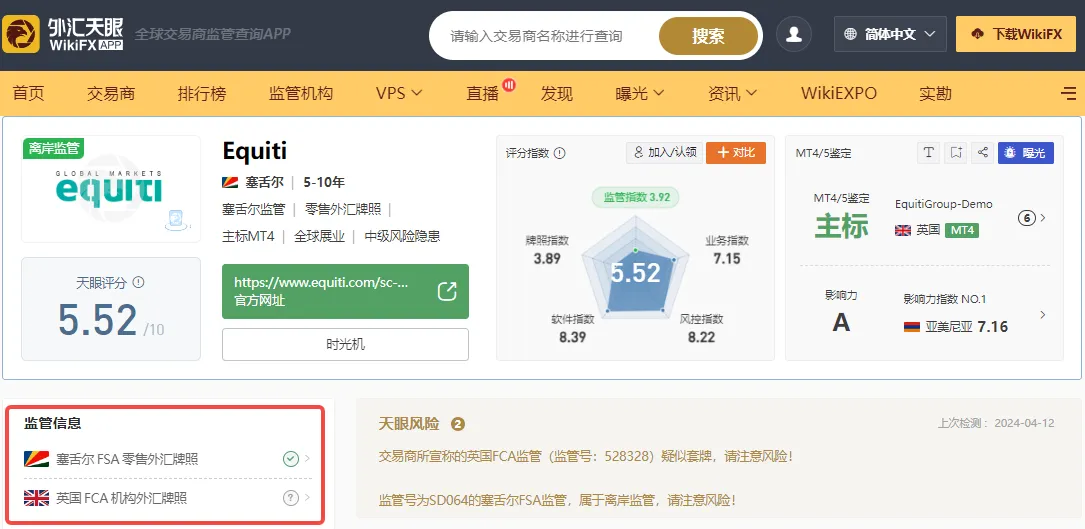Open the hamburger menu icon in navigation bar

1068,93
